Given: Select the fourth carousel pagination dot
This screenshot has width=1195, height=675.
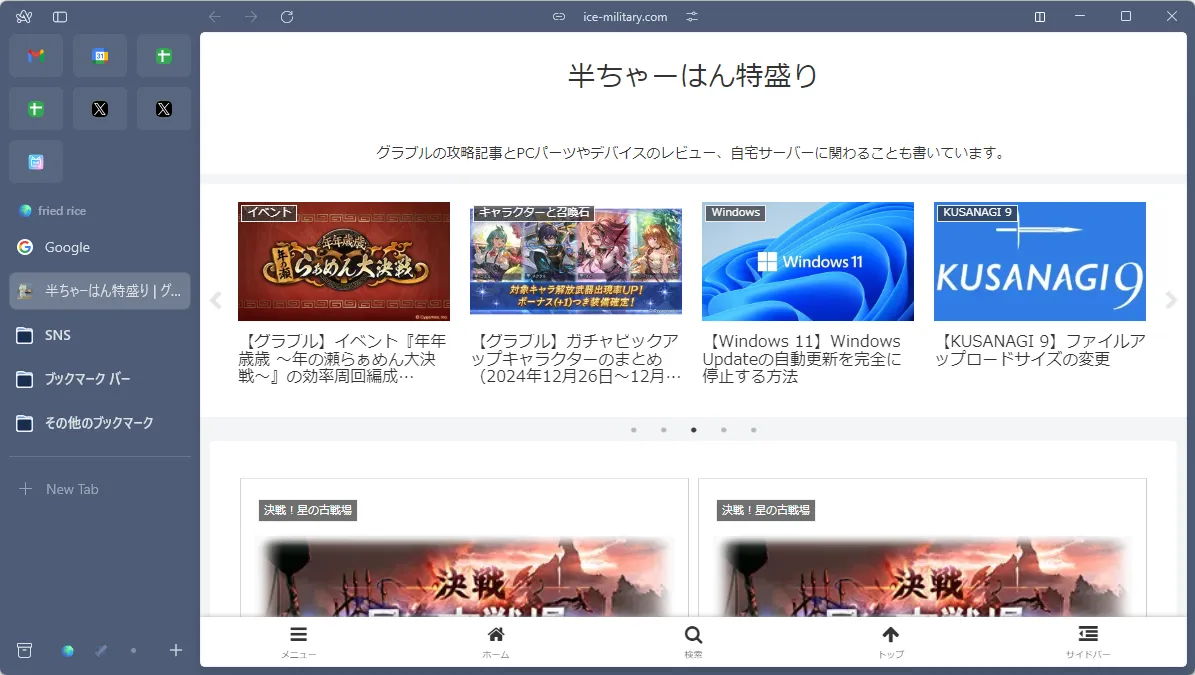Looking at the screenshot, I should click(724, 430).
